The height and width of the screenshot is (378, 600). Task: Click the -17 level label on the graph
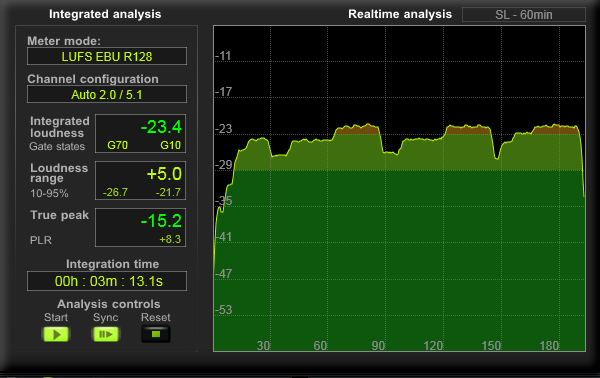click(x=223, y=92)
